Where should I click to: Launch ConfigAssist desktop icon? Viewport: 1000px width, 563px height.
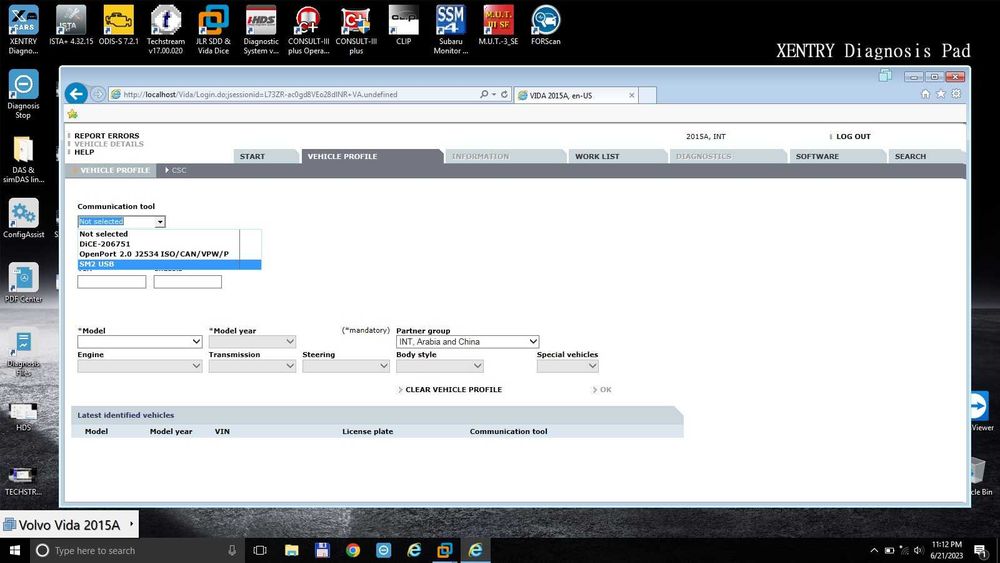click(24, 219)
